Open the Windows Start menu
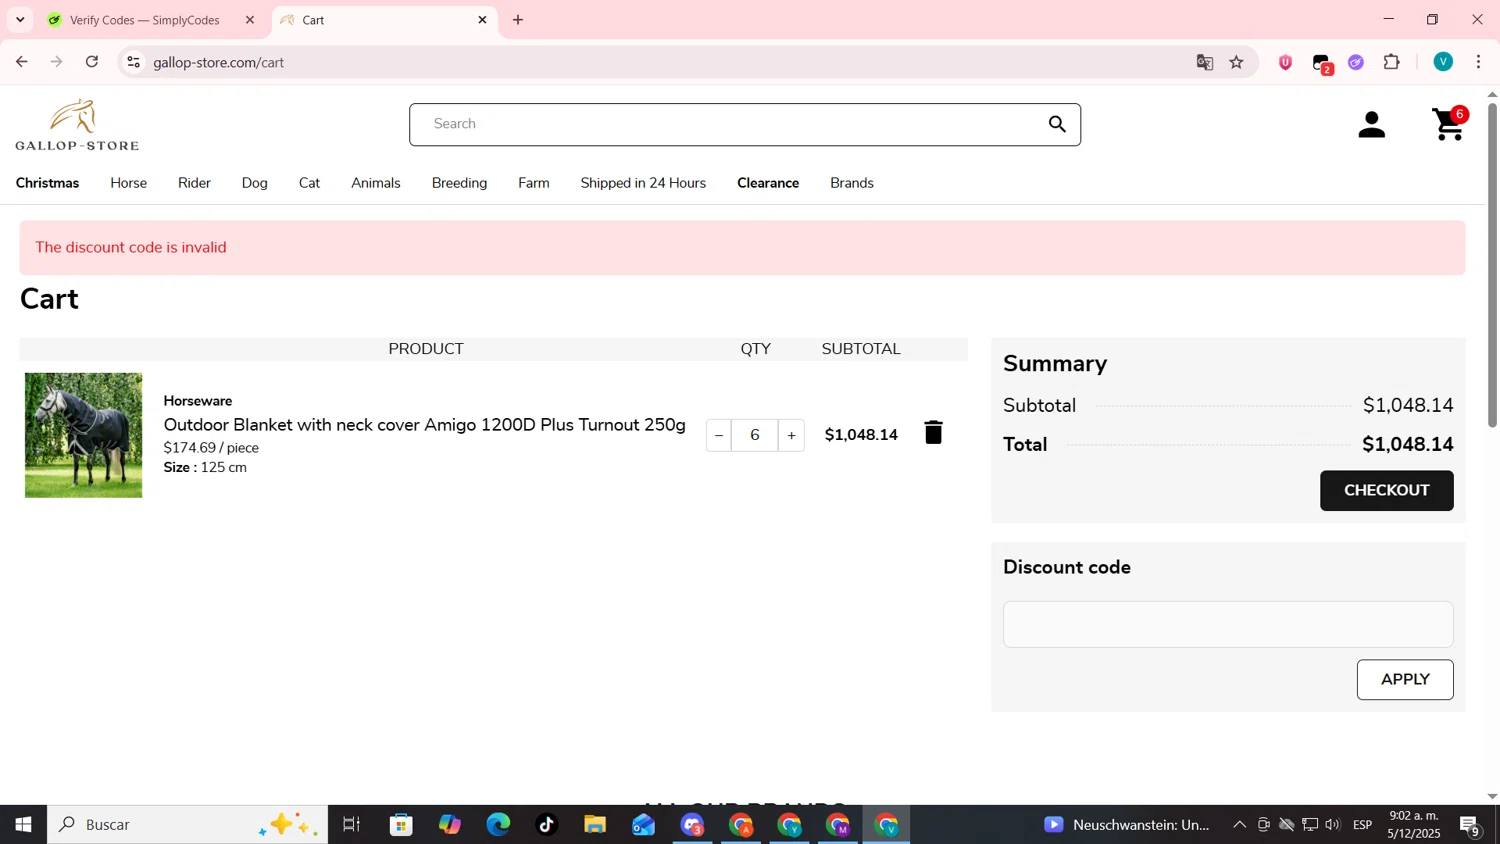1500x844 pixels. [x=23, y=825]
